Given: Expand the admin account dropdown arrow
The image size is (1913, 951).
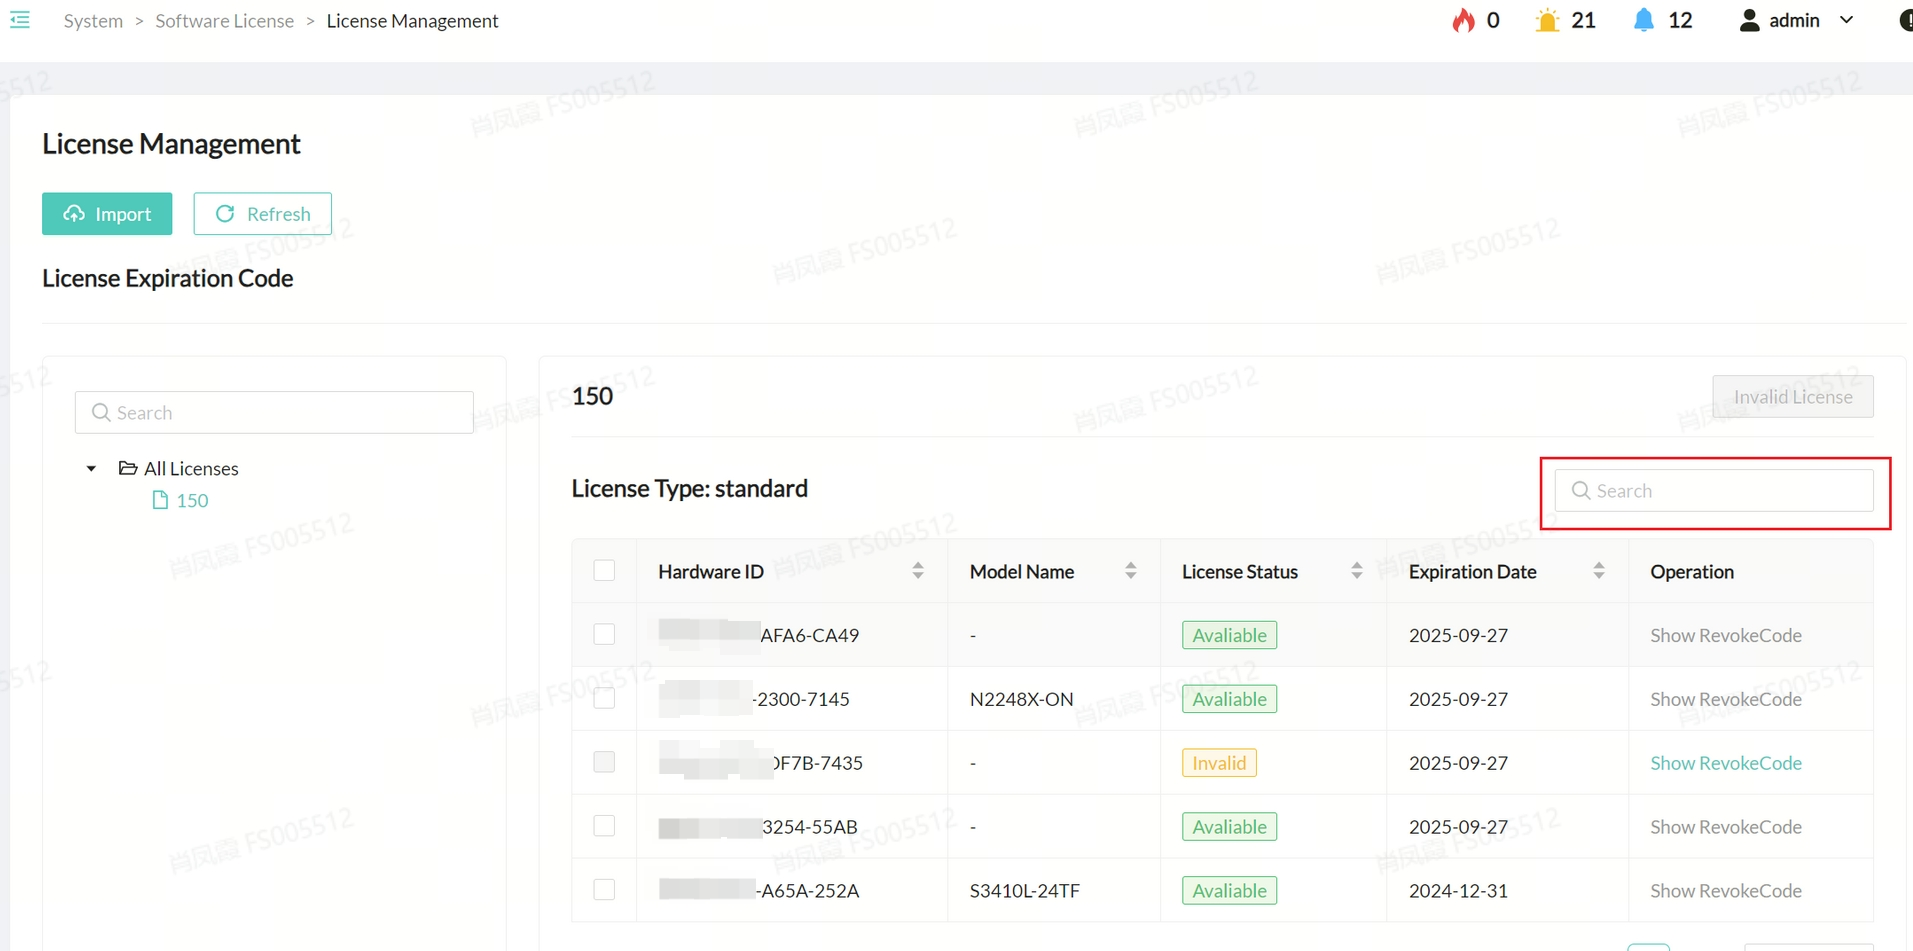Looking at the screenshot, I should 1846,20.
